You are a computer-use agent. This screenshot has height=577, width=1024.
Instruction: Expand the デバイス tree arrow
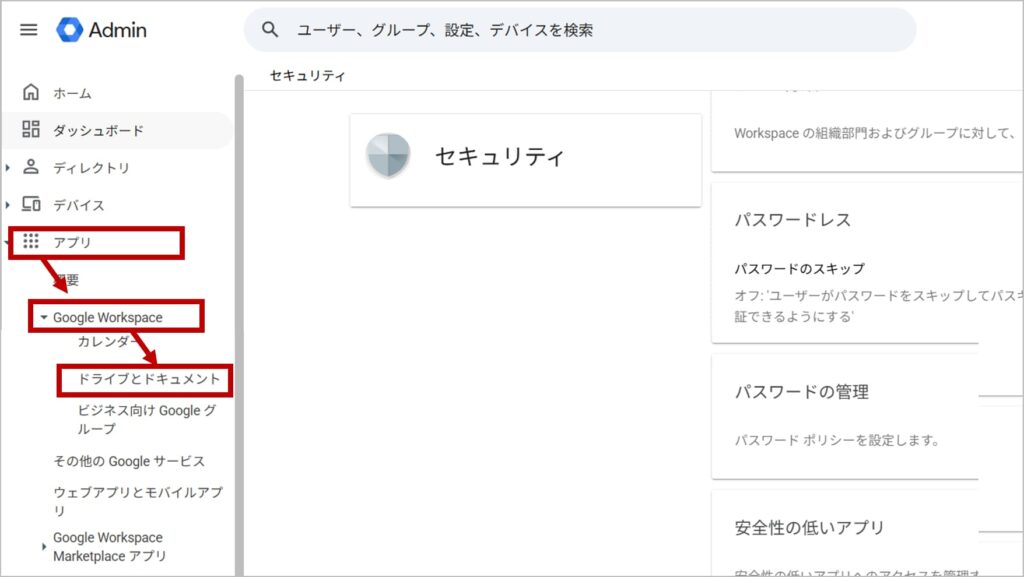point(7,205)
